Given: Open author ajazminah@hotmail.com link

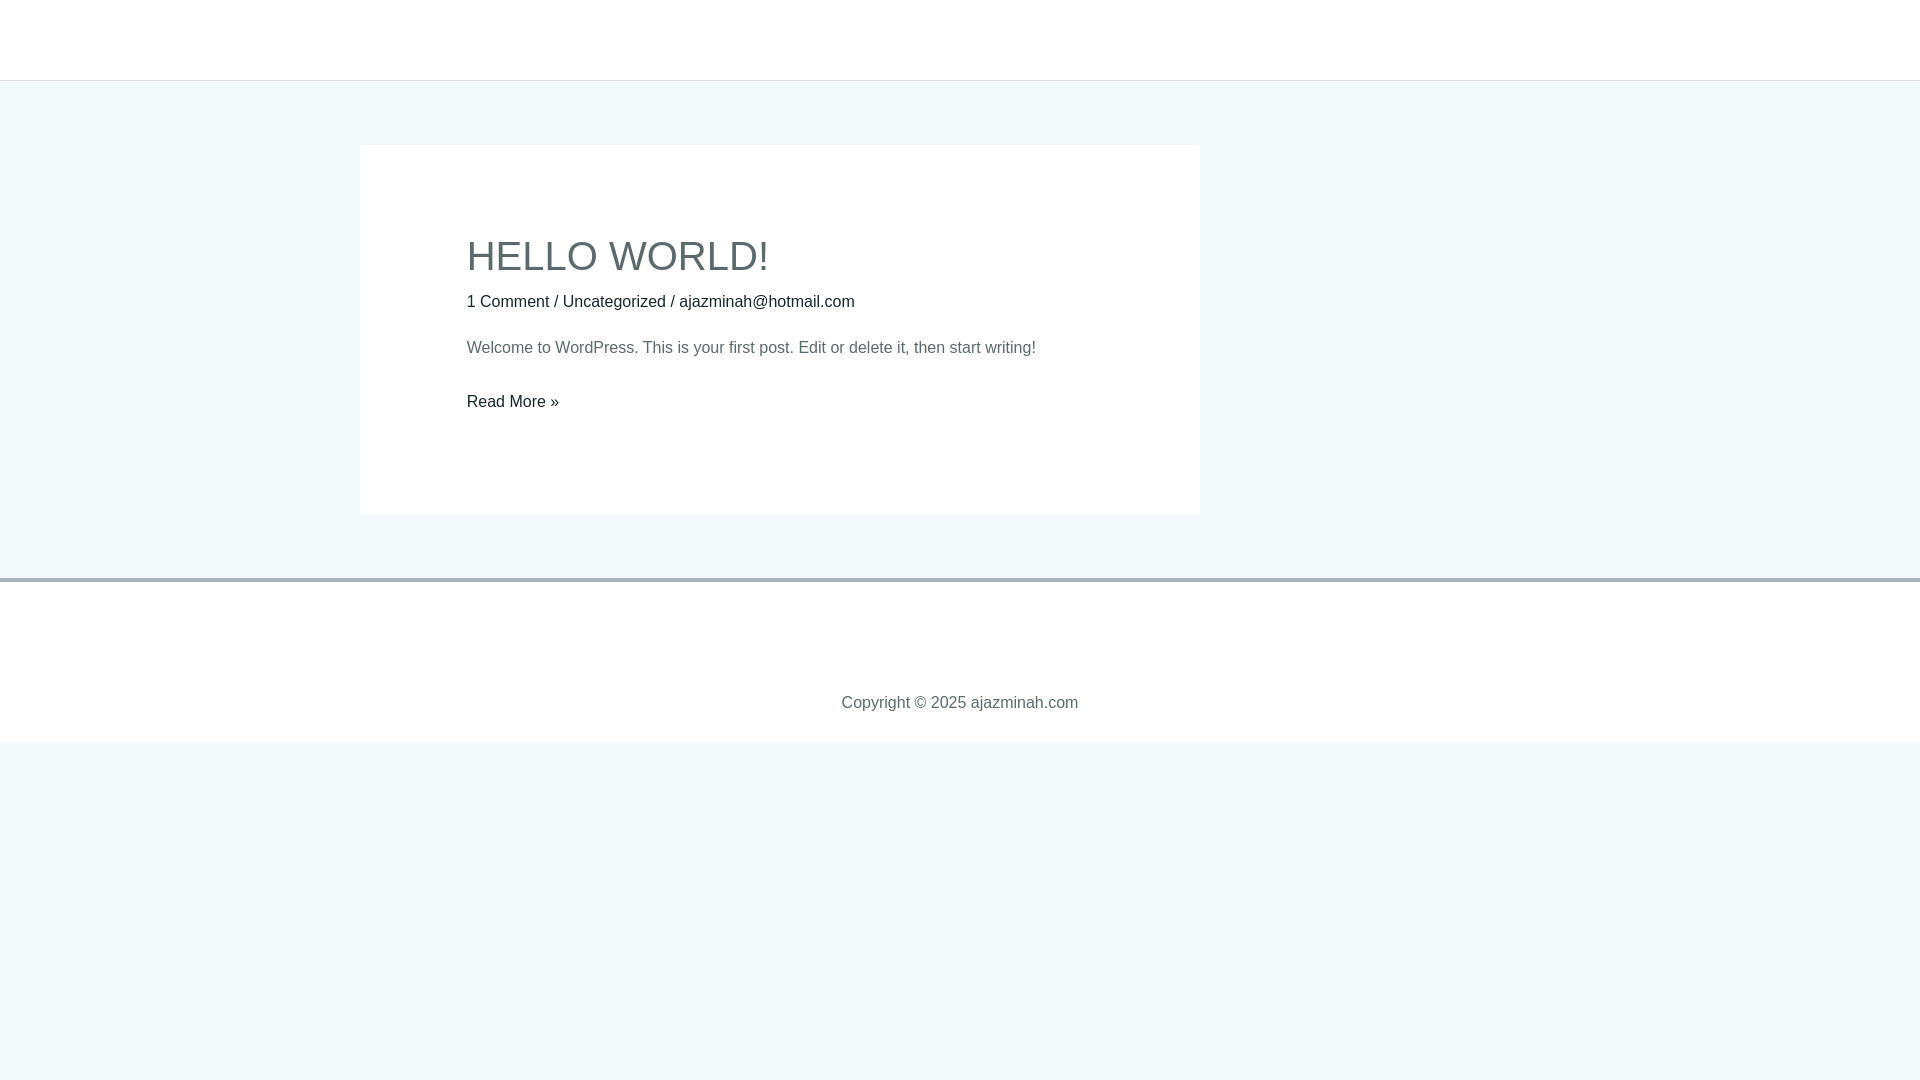Looking at the screenshot, I should click(x=767, y=301).
